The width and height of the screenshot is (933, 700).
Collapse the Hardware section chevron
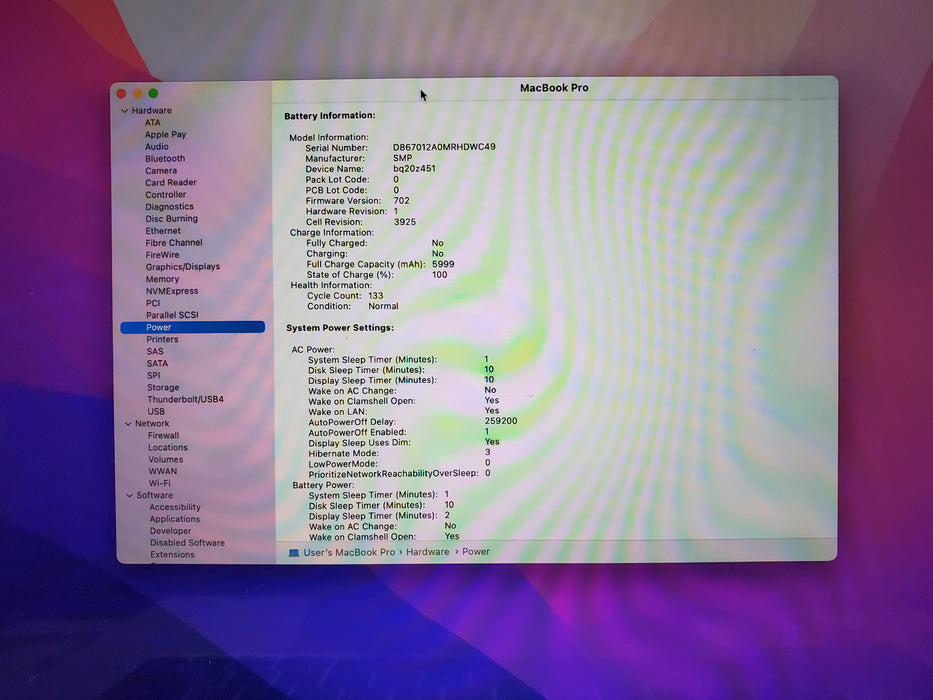coord(124,111)
